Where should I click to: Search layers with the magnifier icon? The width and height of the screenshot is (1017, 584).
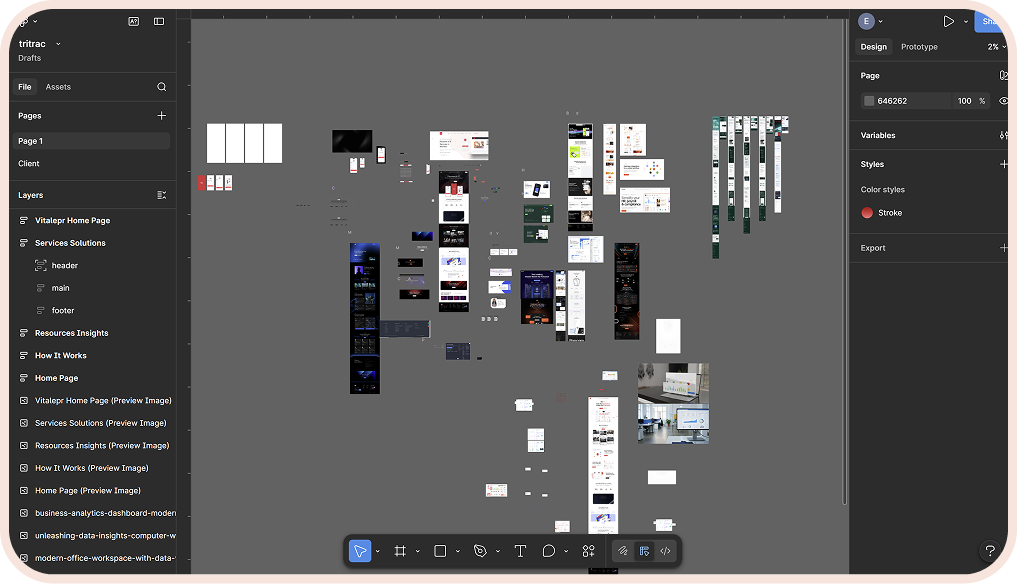pyautogui.click(x=161, y=87)
